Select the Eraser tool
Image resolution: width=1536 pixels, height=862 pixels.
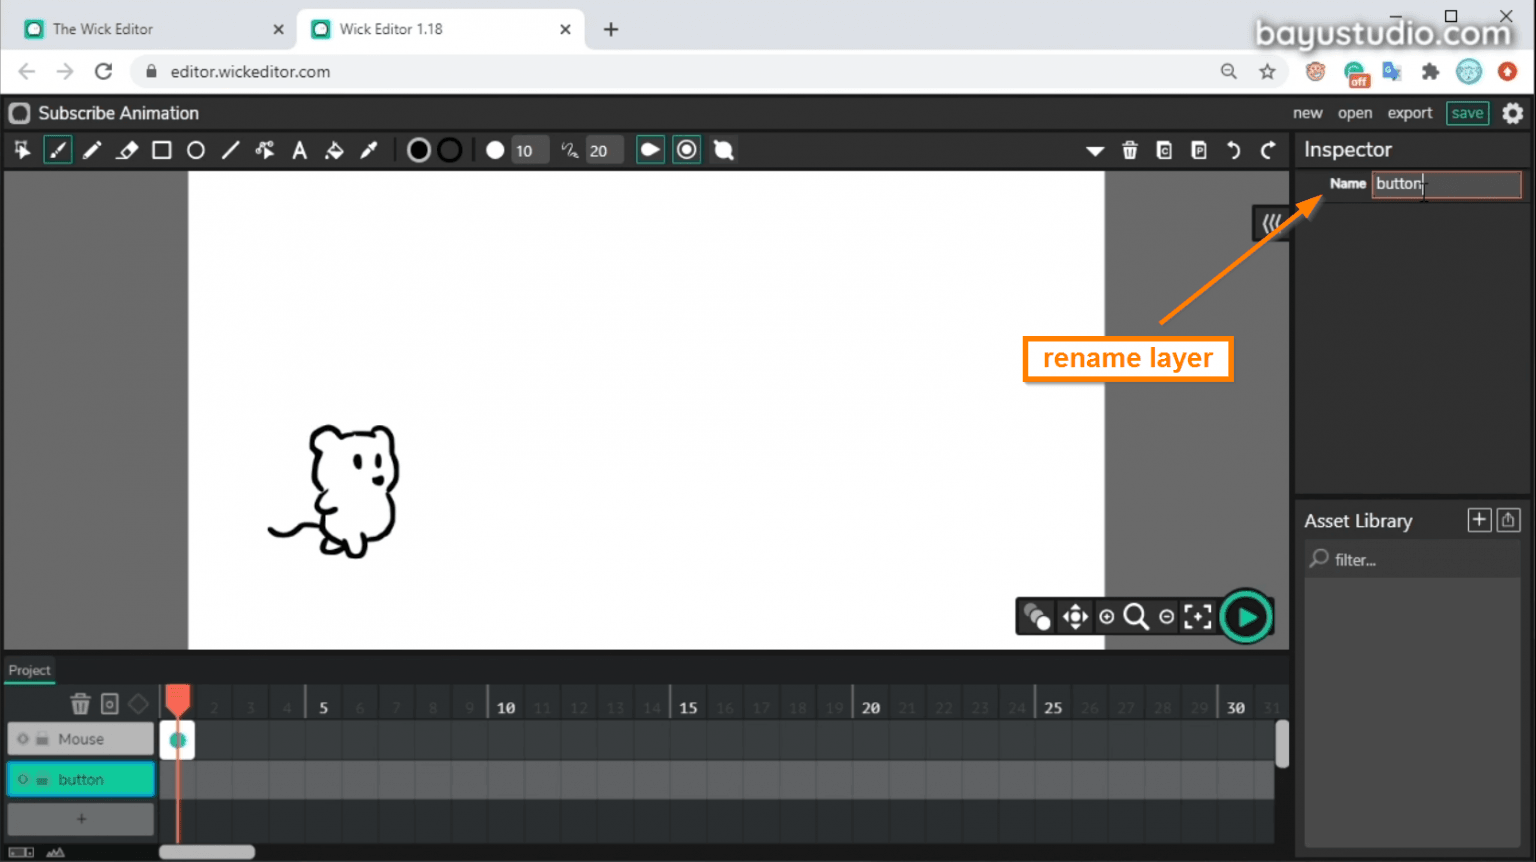click(127, 150)
